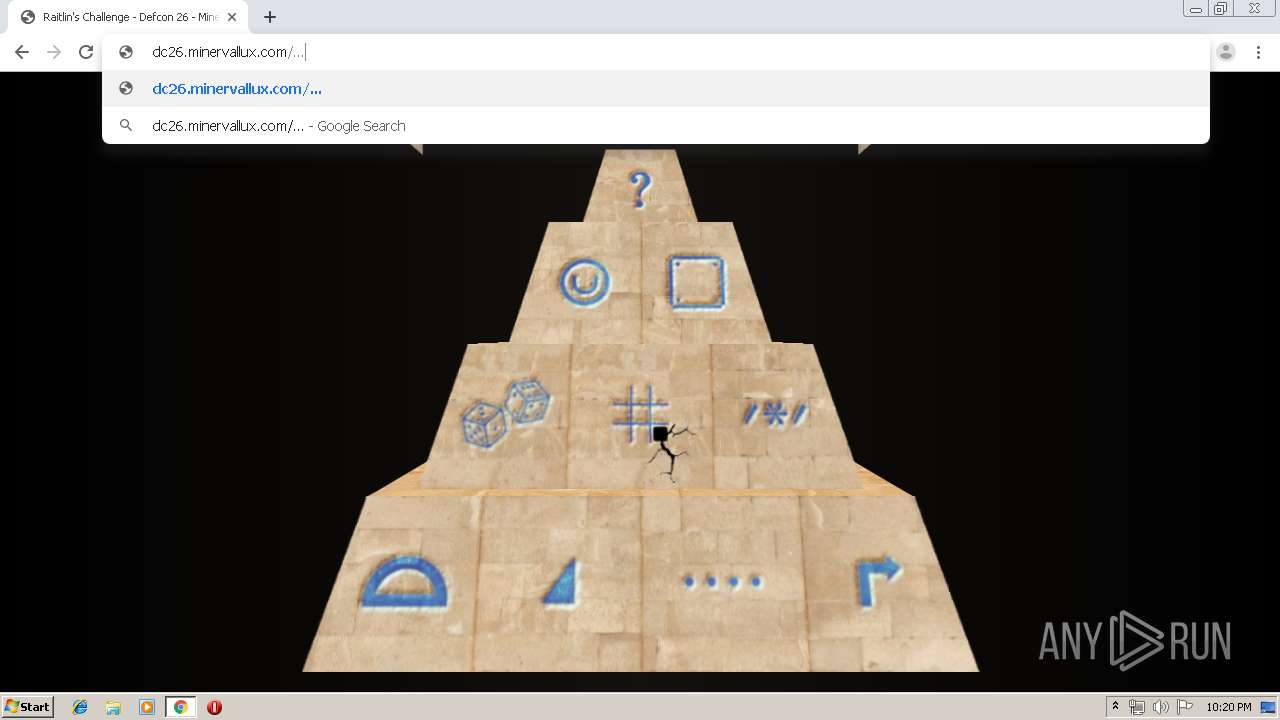1280x720 pixels.
Task: Reload the page
Action: click(86, 52)
